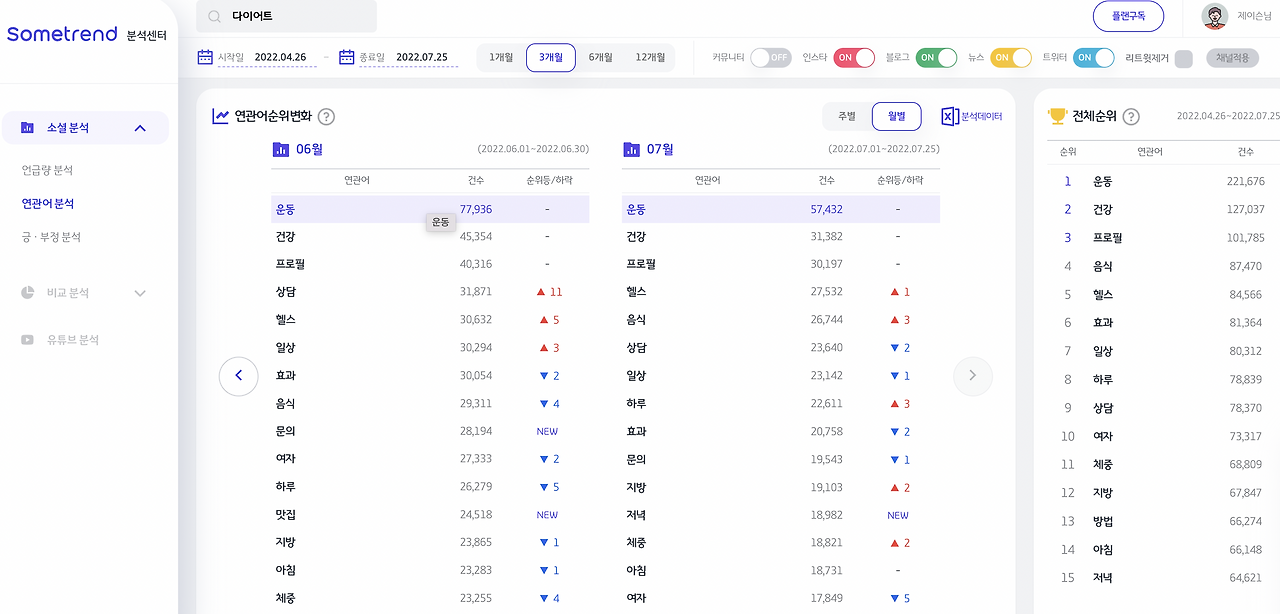Viewport: 1280px width, 614px height.
Task: Open the end date calendar icon
Action: click(347, 57)
